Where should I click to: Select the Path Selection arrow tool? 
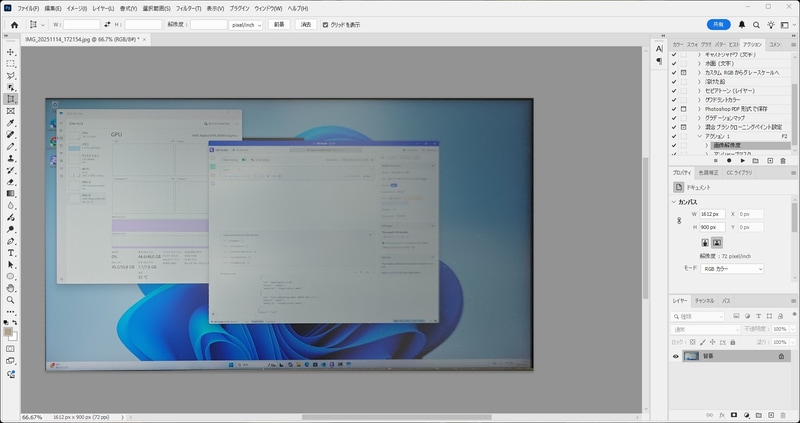10,264
